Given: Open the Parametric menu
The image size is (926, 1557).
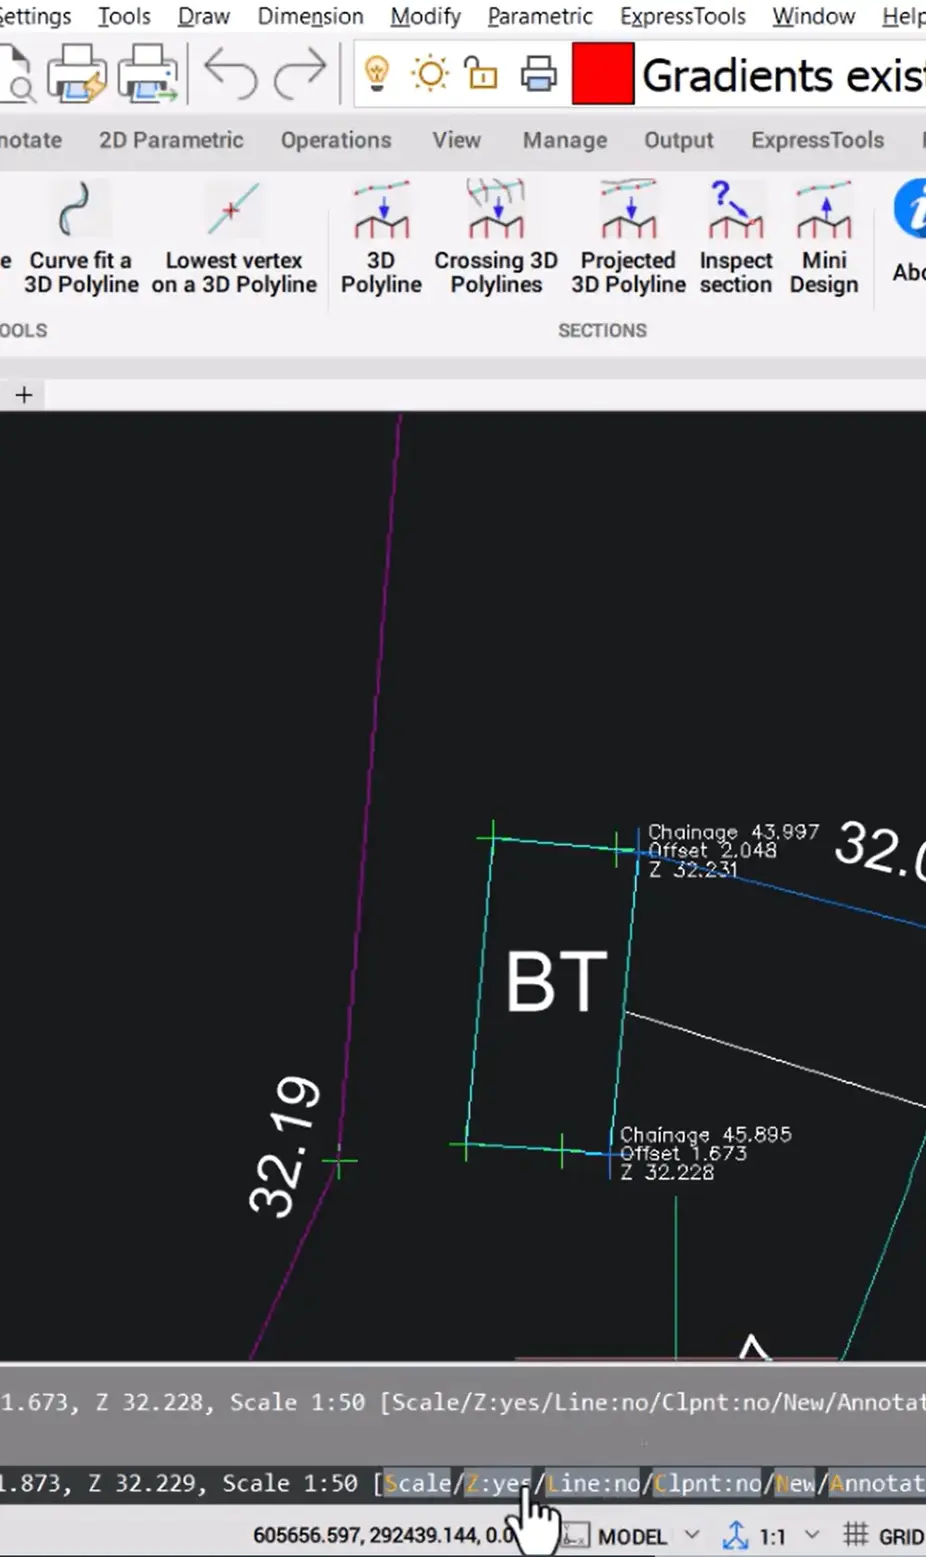Looking at the screenshot, I should (540, 17).
